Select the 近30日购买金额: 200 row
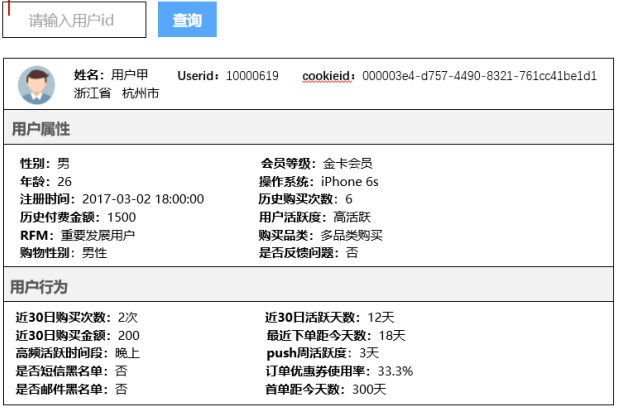Viewport: 617px width, 410px height. [x=78, y=335]
